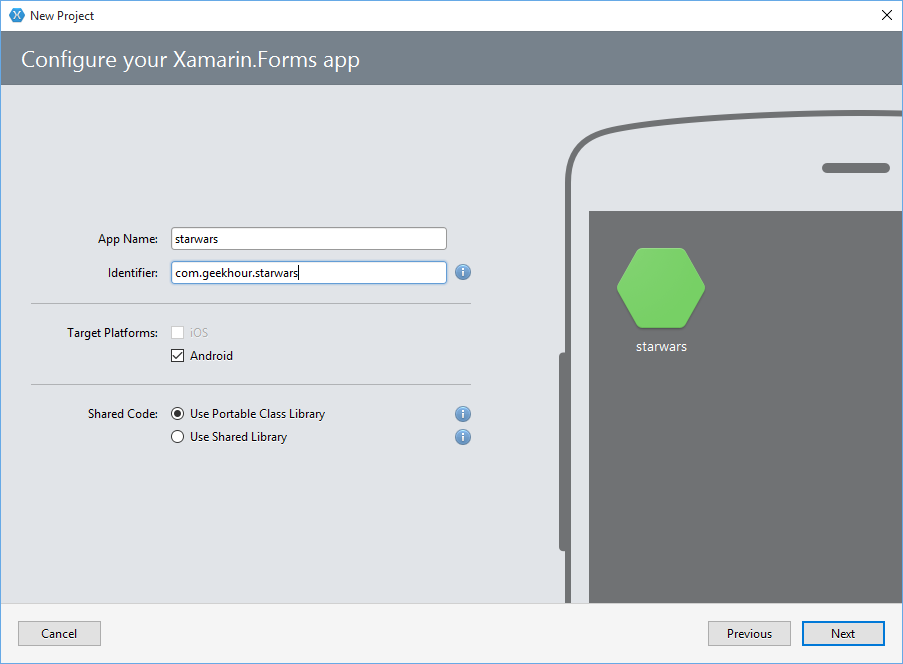
Task: Click the green hexagon app icon preview
Action: 661,287
